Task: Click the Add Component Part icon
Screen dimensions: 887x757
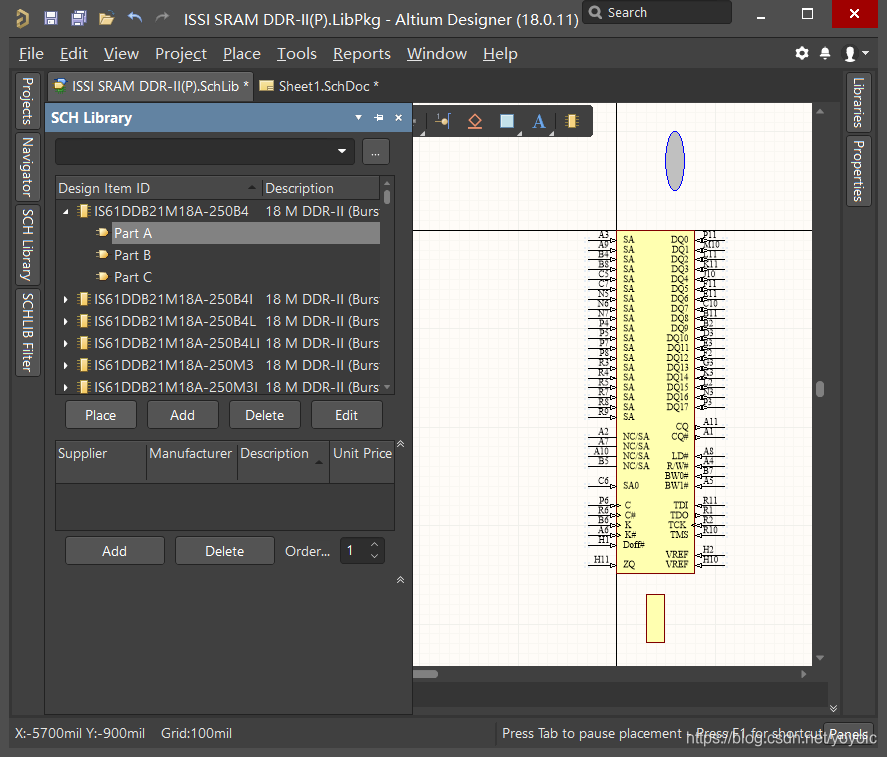Action: point(572,121)
